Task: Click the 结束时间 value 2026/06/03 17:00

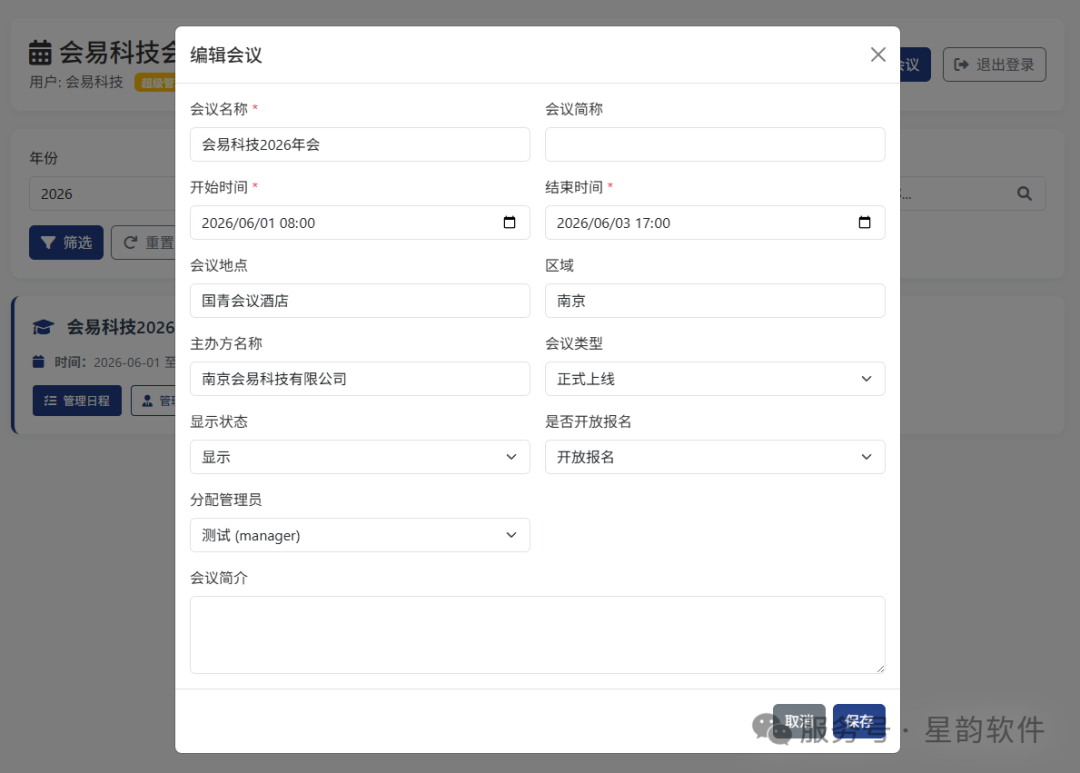Action: click(613, 223)
